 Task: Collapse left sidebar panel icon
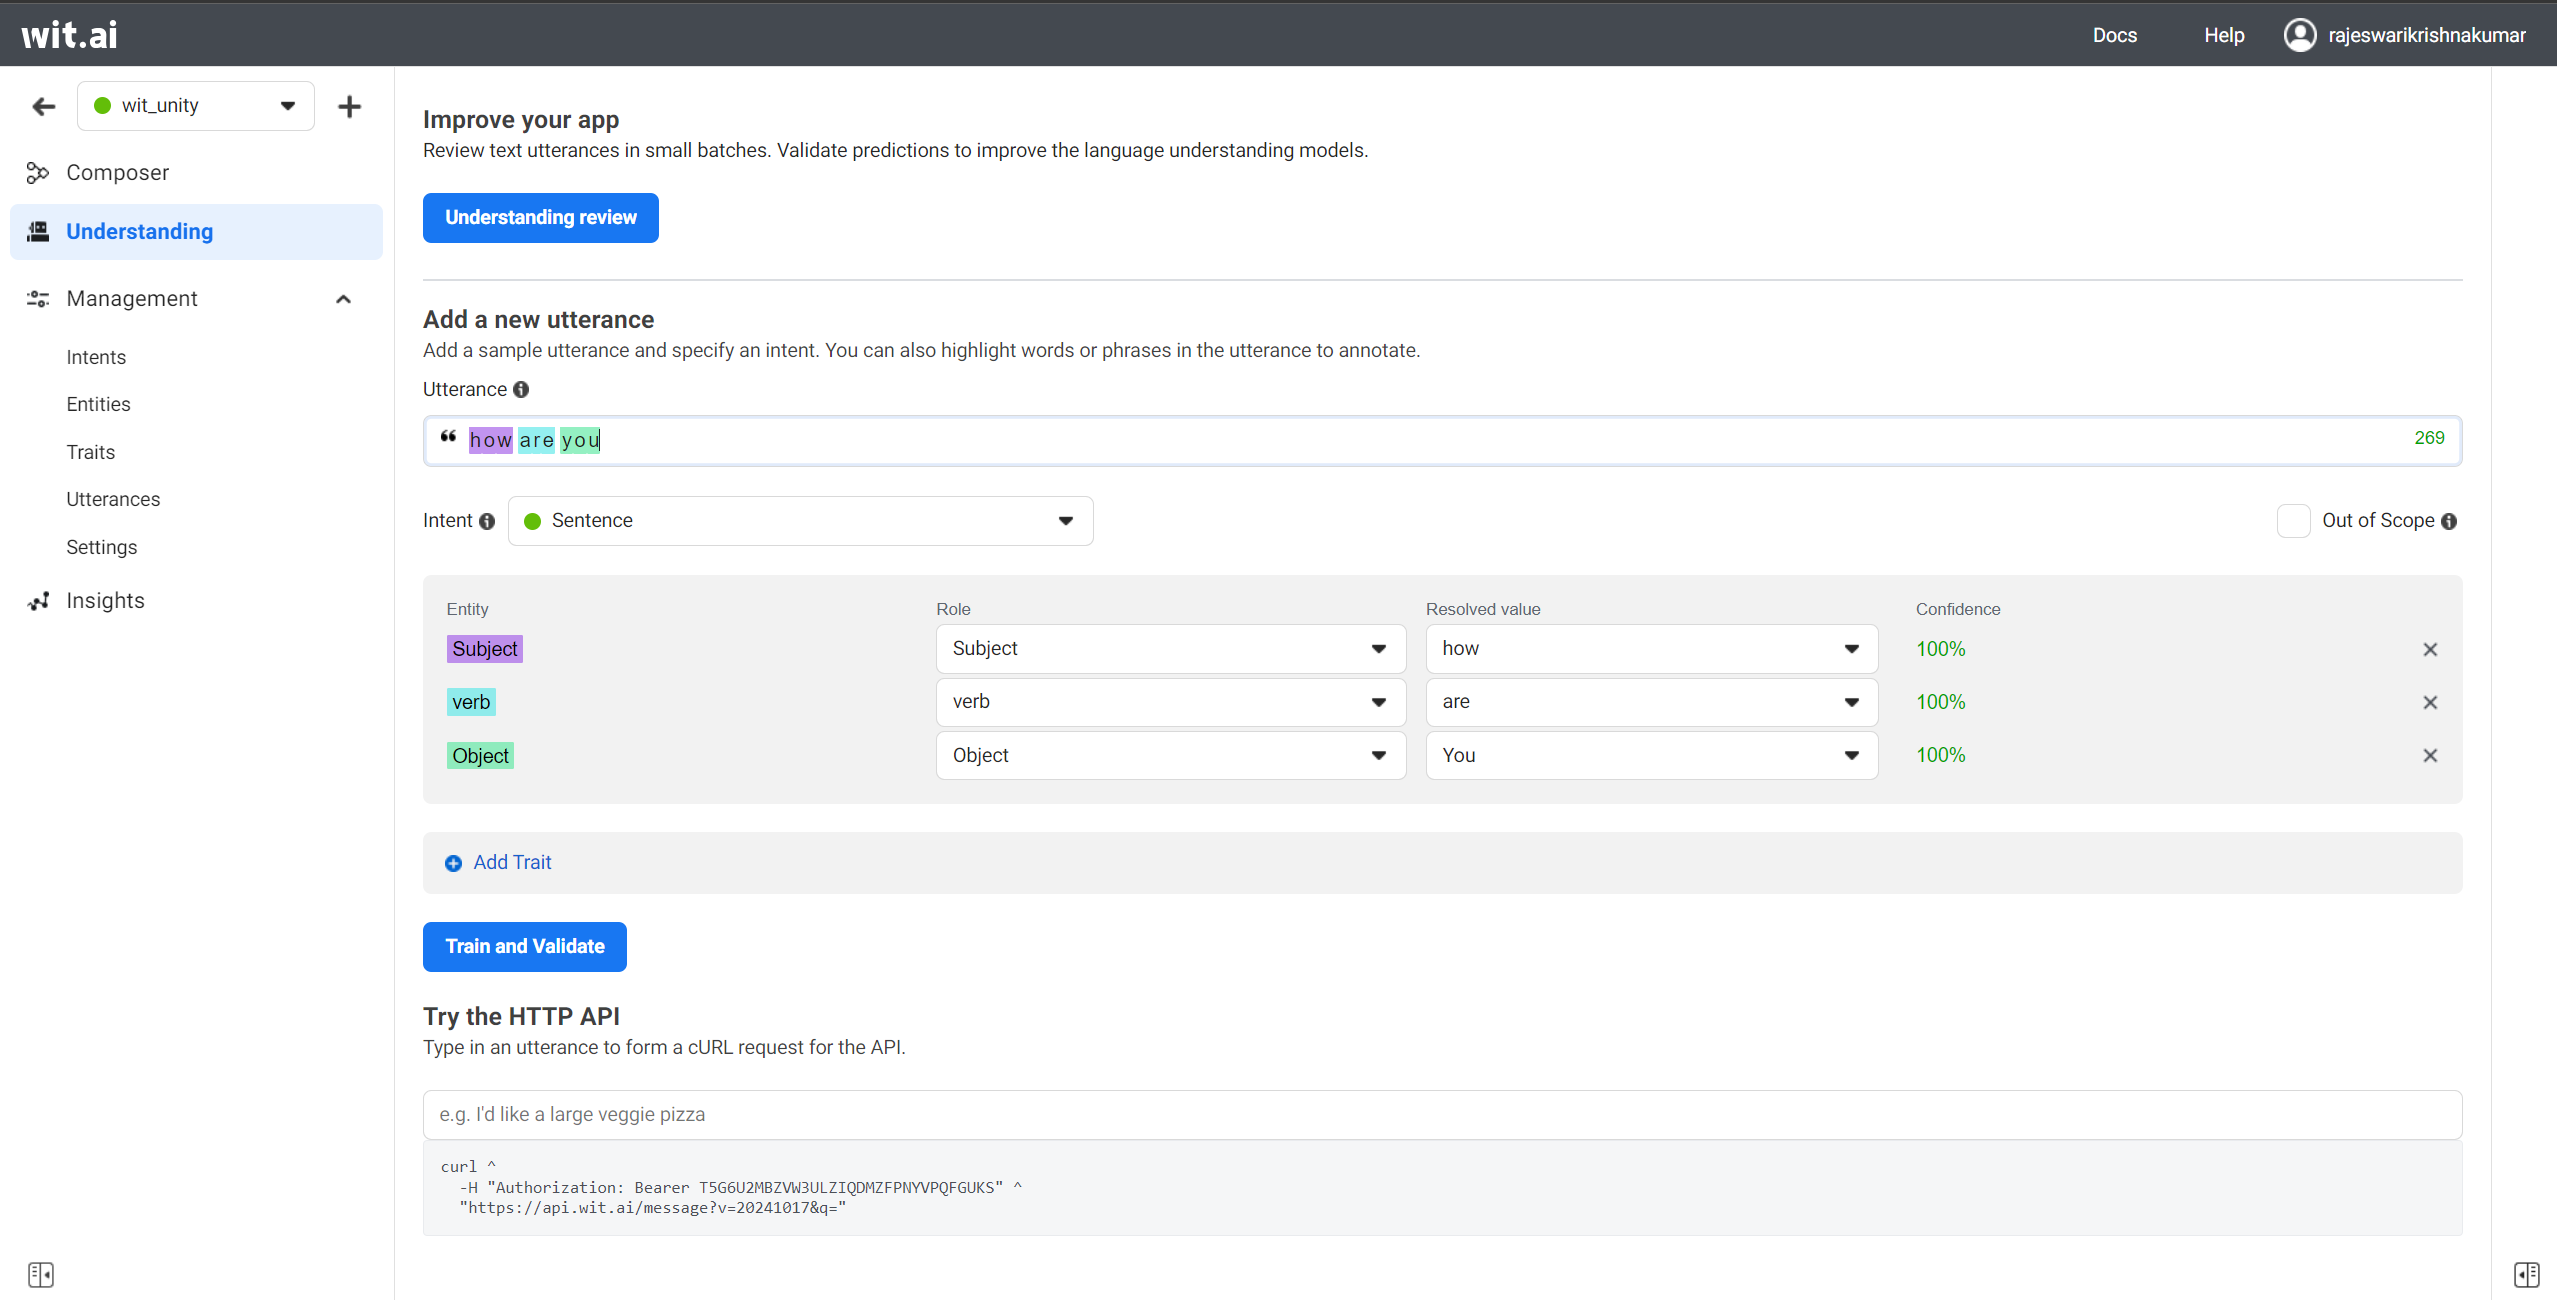[41, 1274]
